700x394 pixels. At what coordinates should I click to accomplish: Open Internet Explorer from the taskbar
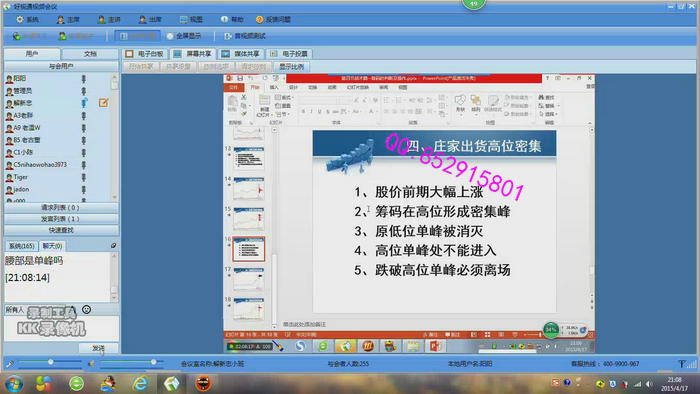coord(140,383)
